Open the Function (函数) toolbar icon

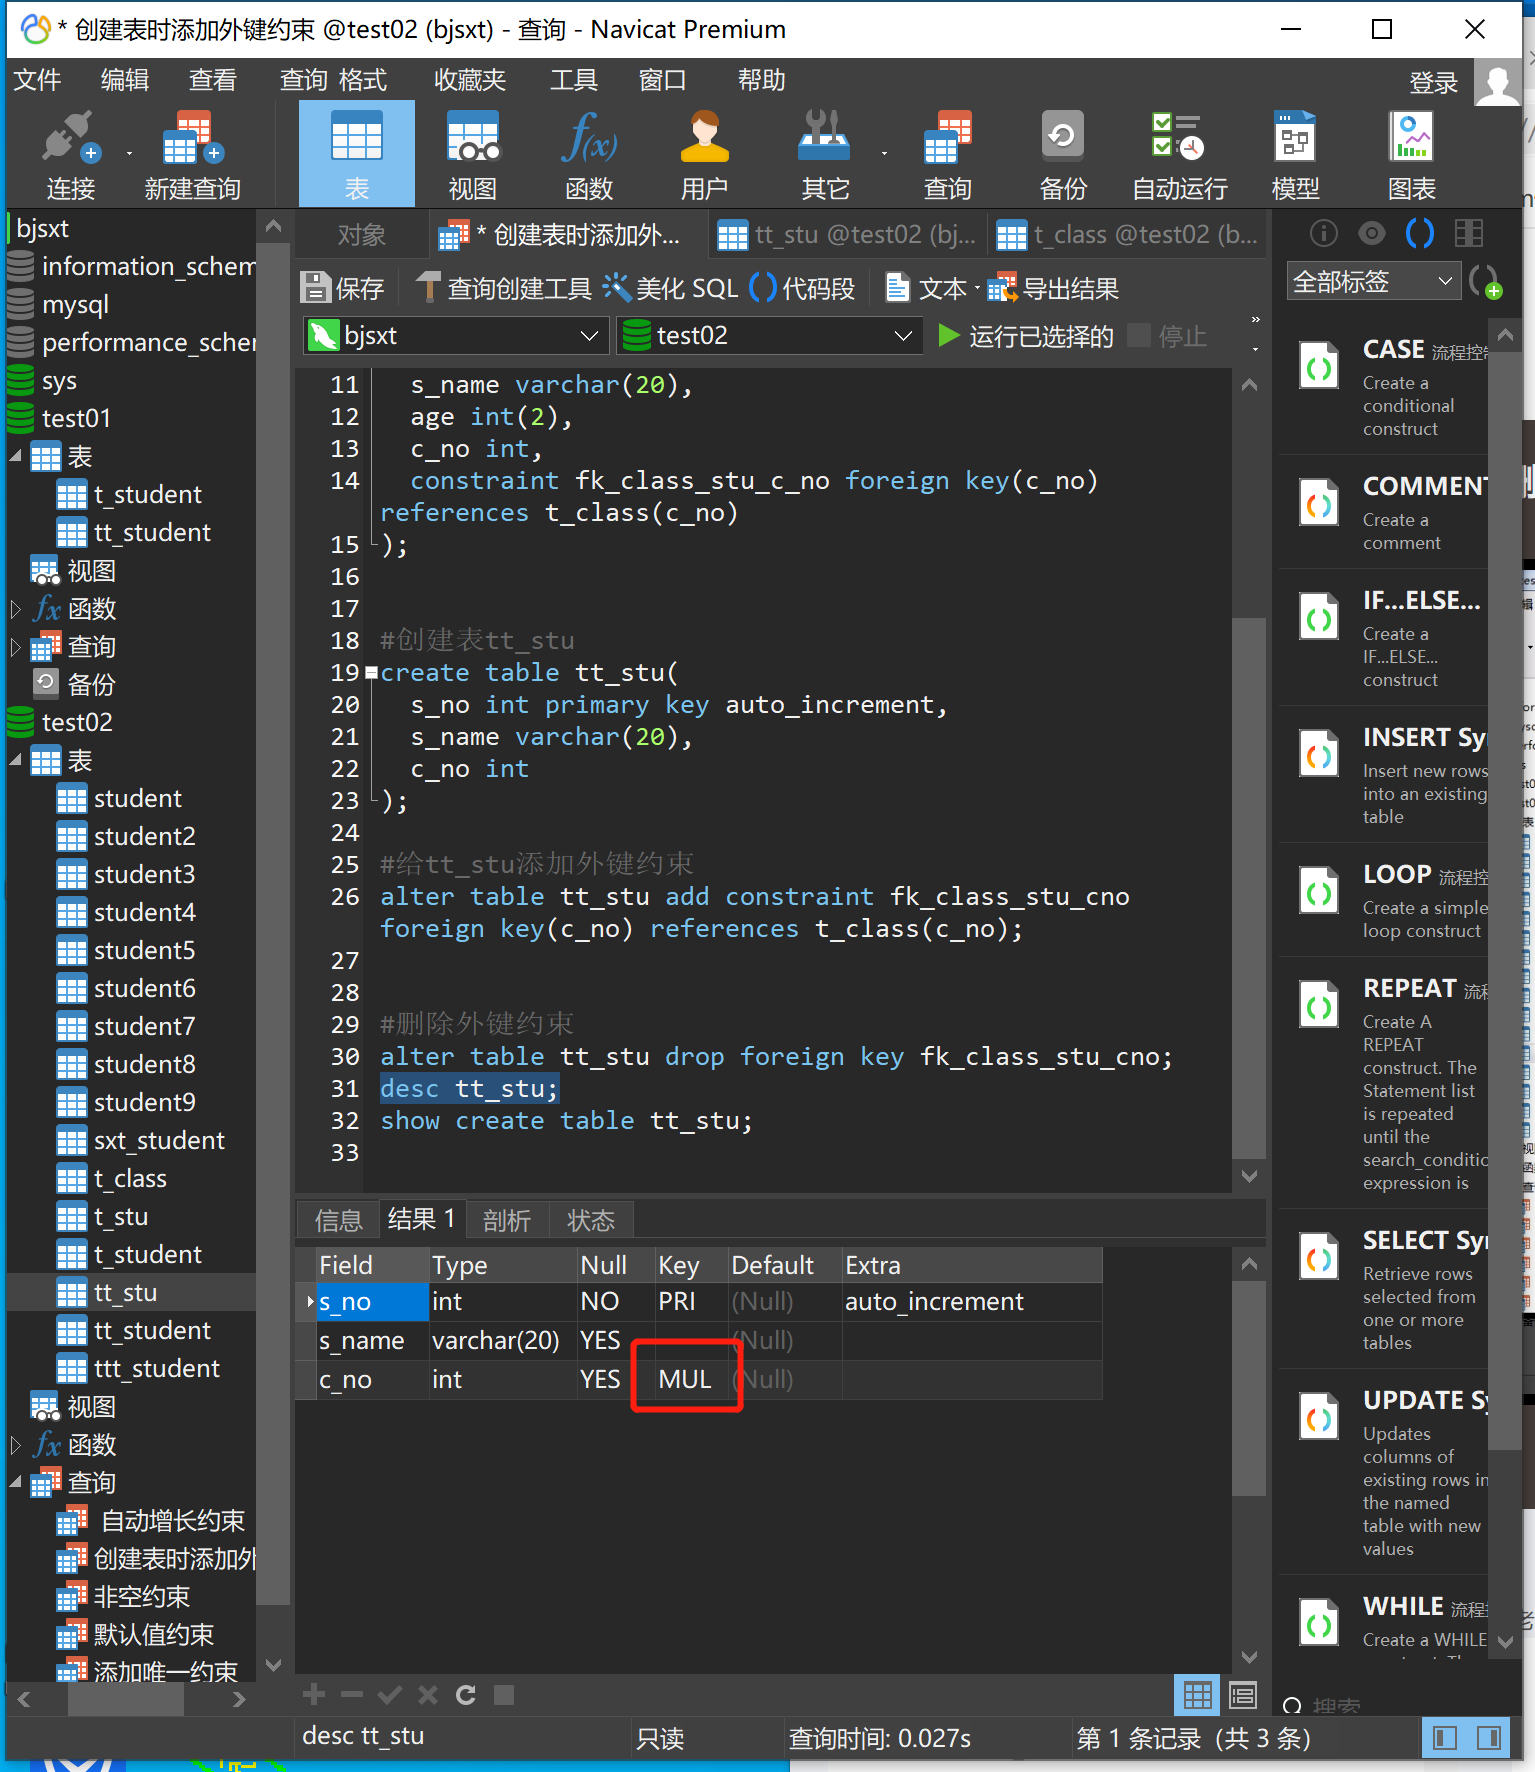coord(589,155)
